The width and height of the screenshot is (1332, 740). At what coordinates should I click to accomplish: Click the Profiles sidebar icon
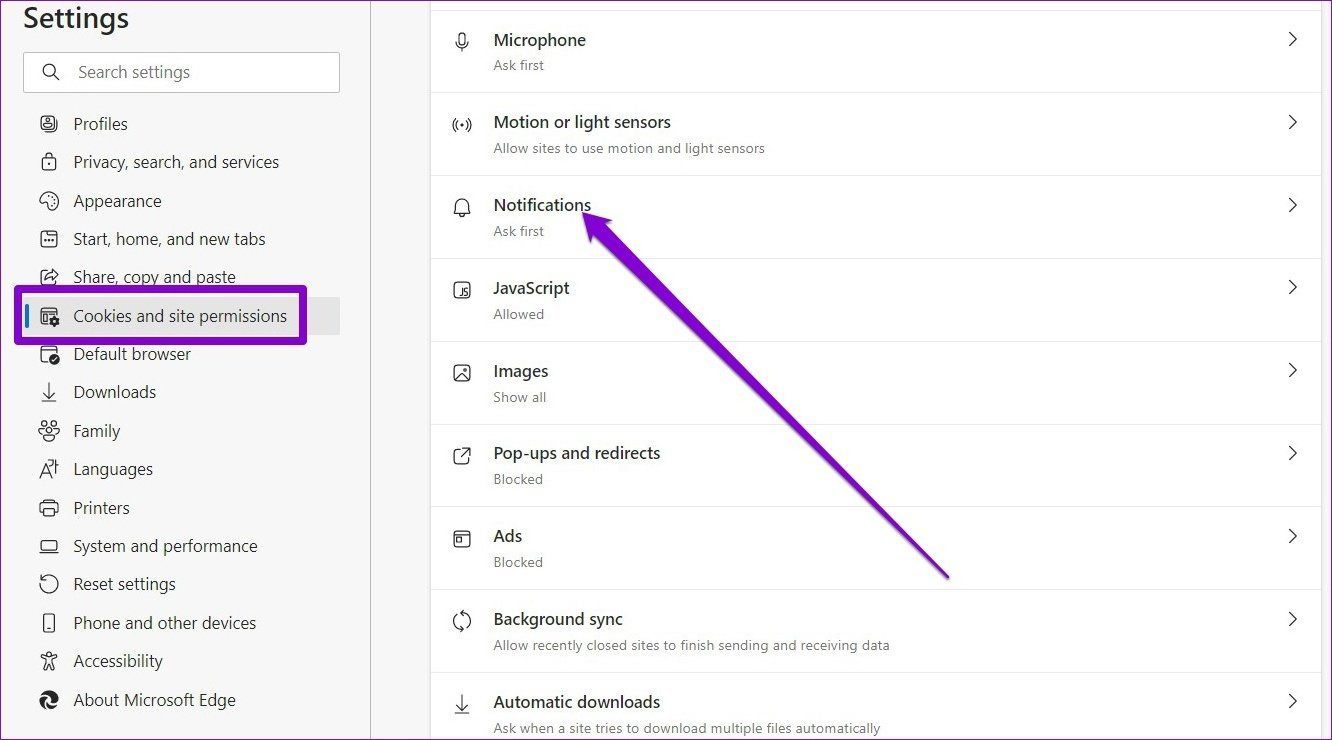pos(49,123)
